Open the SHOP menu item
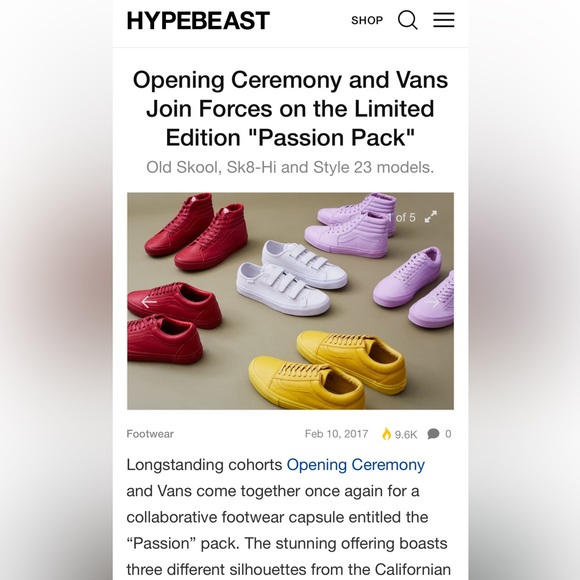Screen dimensions: 580x580 tap(367, 20)
